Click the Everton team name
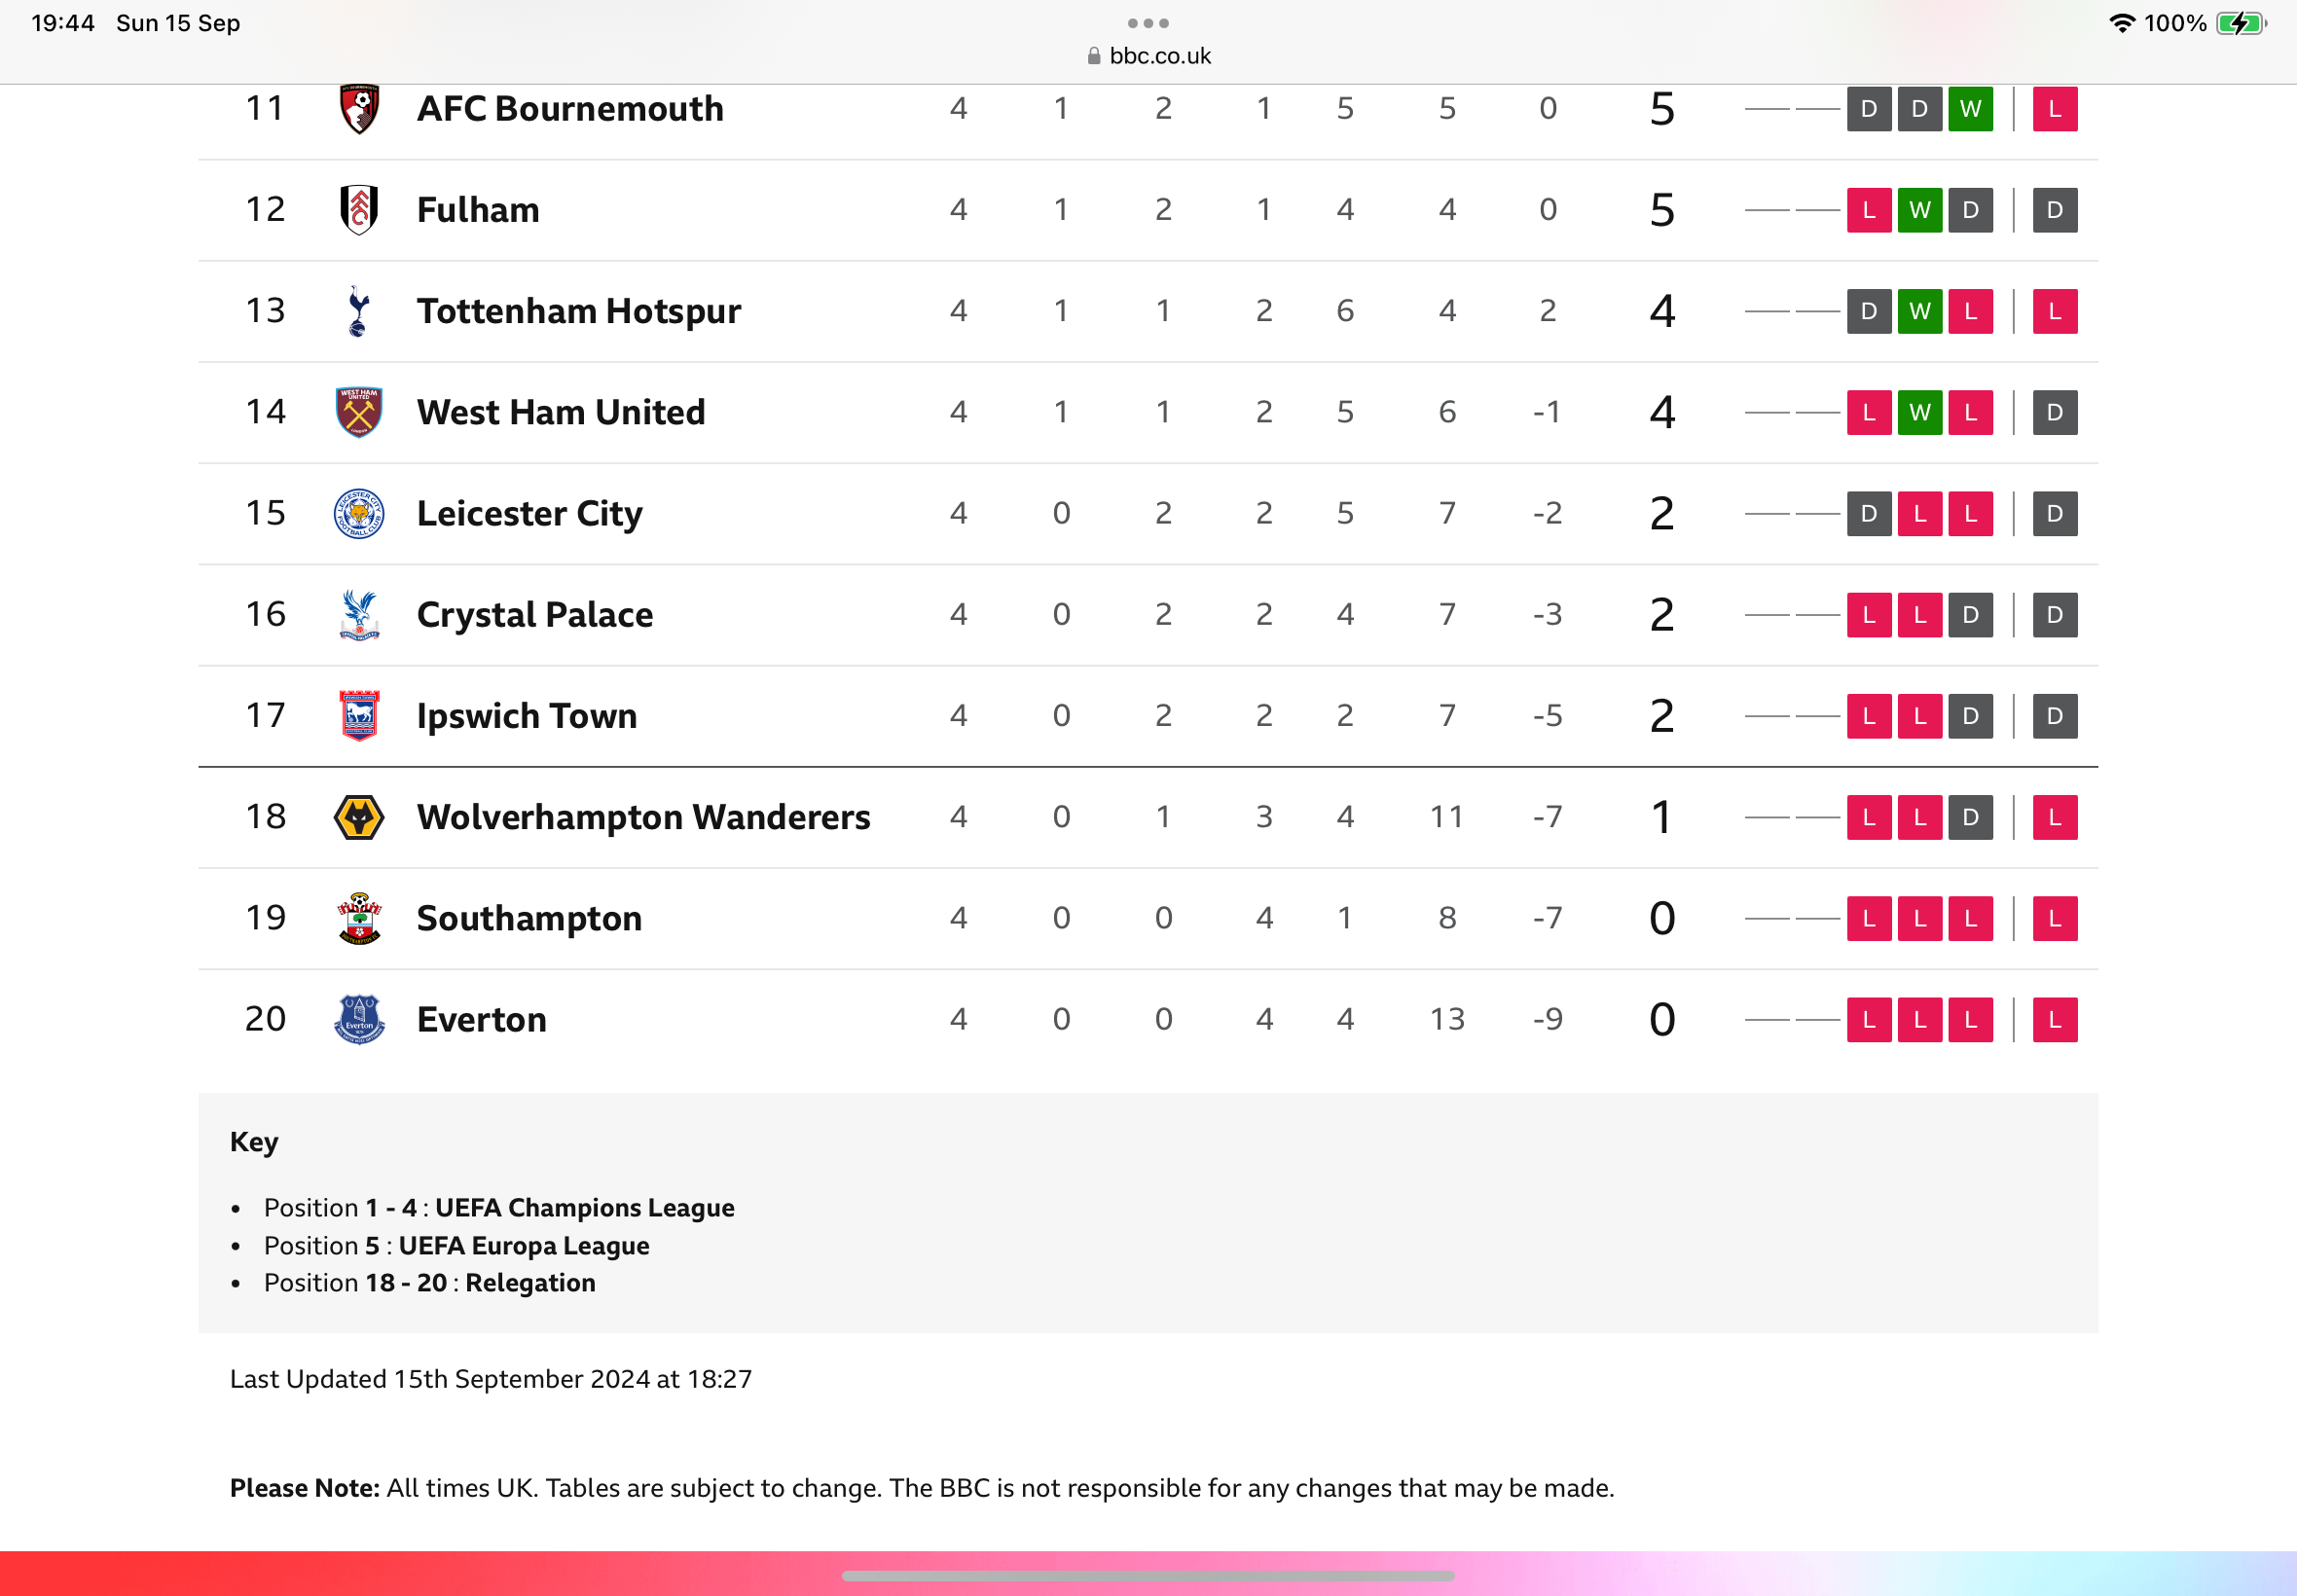Viewport: 2297px width, 1596px height. pyautogui.click(x=482, y=1019)
